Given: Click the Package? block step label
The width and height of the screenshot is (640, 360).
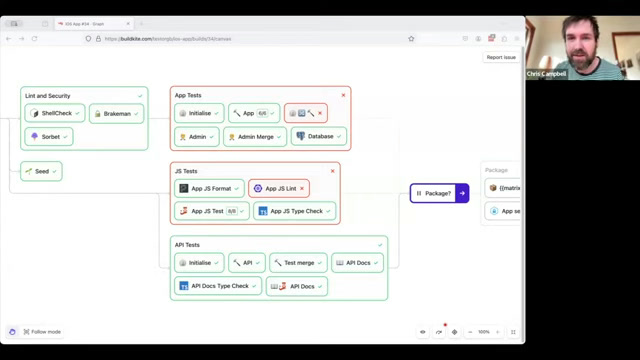Looking at the screenshot, I should tap(438, 193).
